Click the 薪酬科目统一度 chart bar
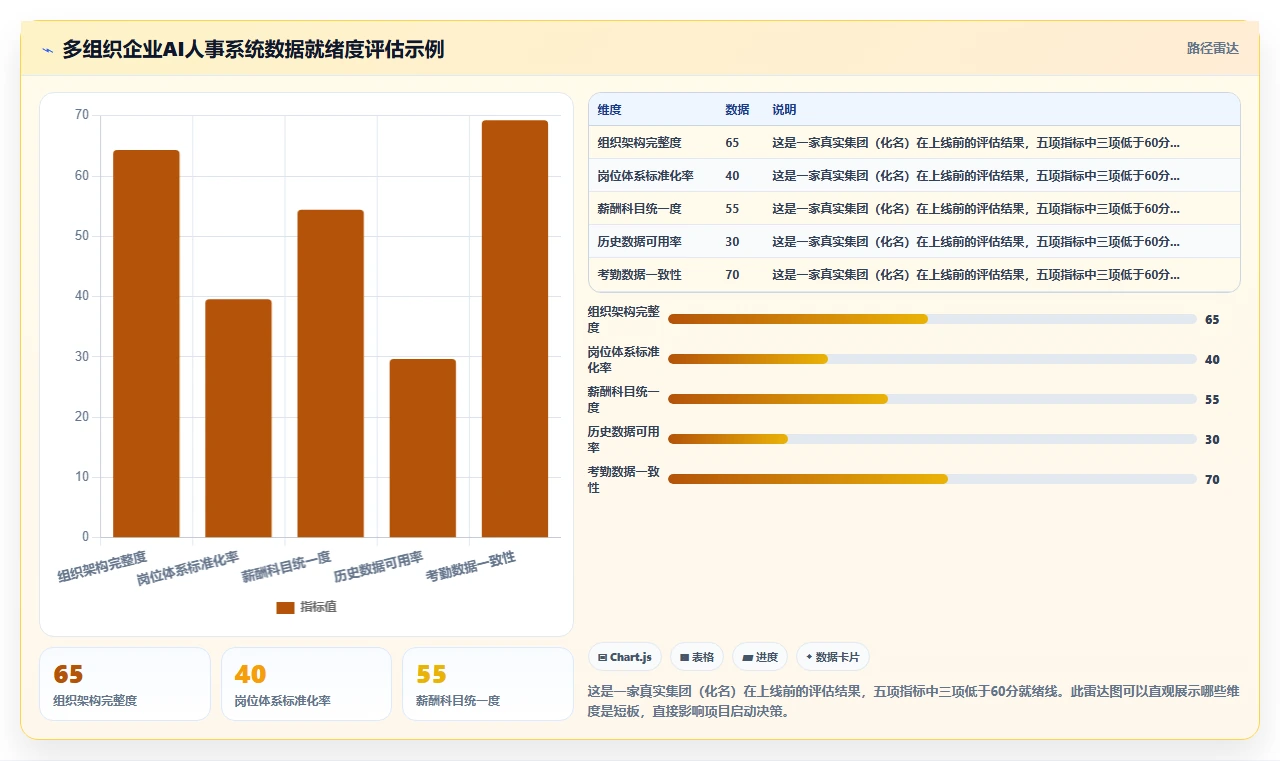1280x761 pixels. pyautogui.click(x=330, y=374)
